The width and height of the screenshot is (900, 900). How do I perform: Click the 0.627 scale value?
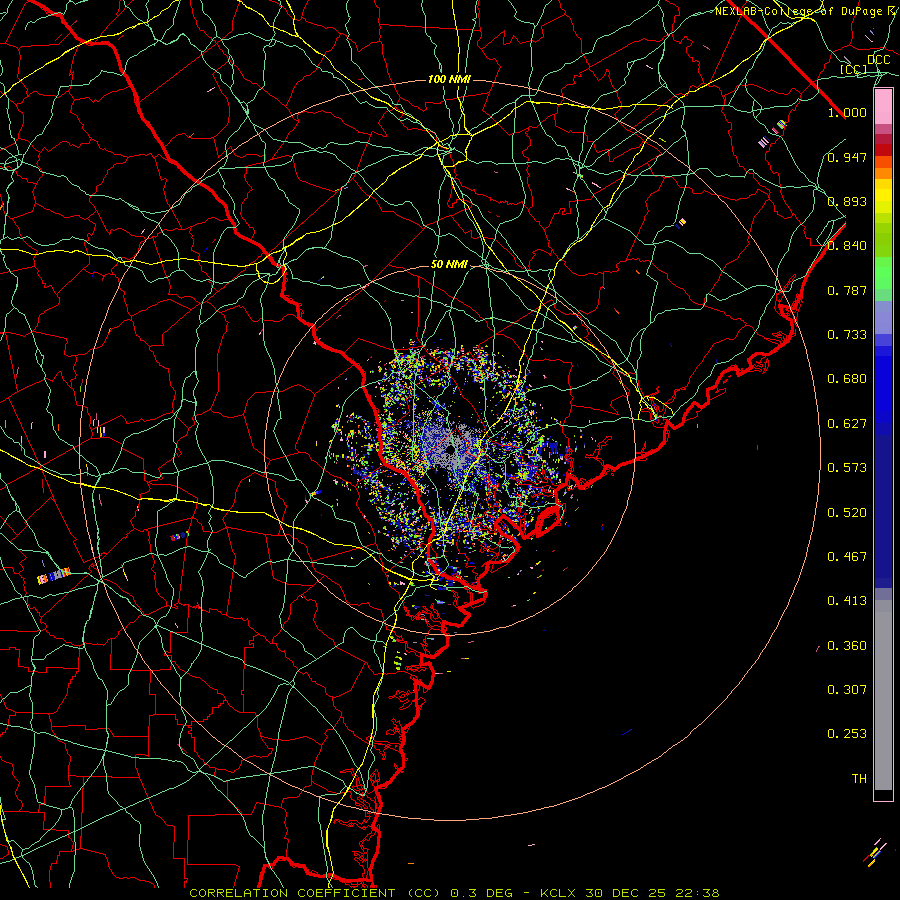click(x=847, y=424)
